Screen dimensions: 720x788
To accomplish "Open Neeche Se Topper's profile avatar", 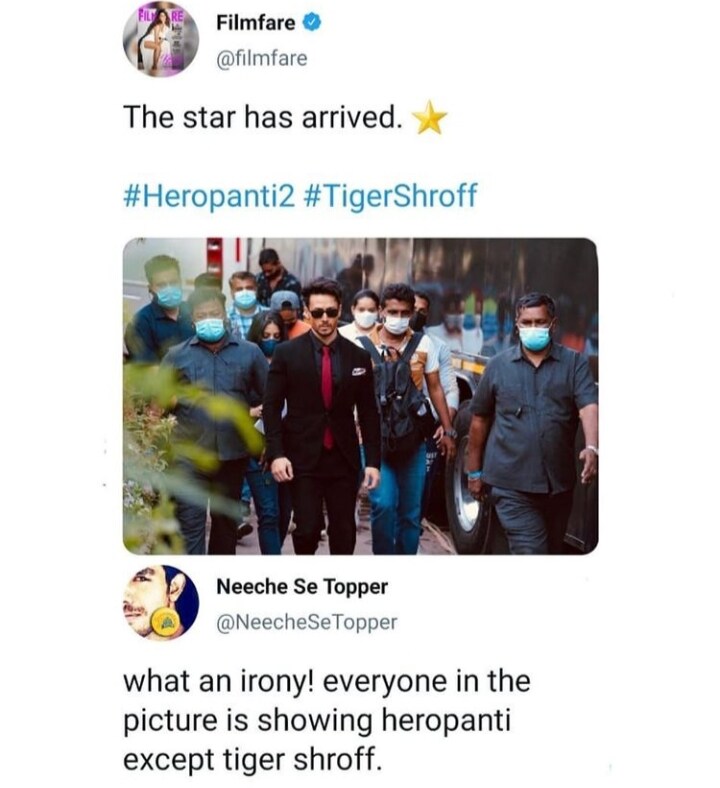I will (x=160, y=602).
